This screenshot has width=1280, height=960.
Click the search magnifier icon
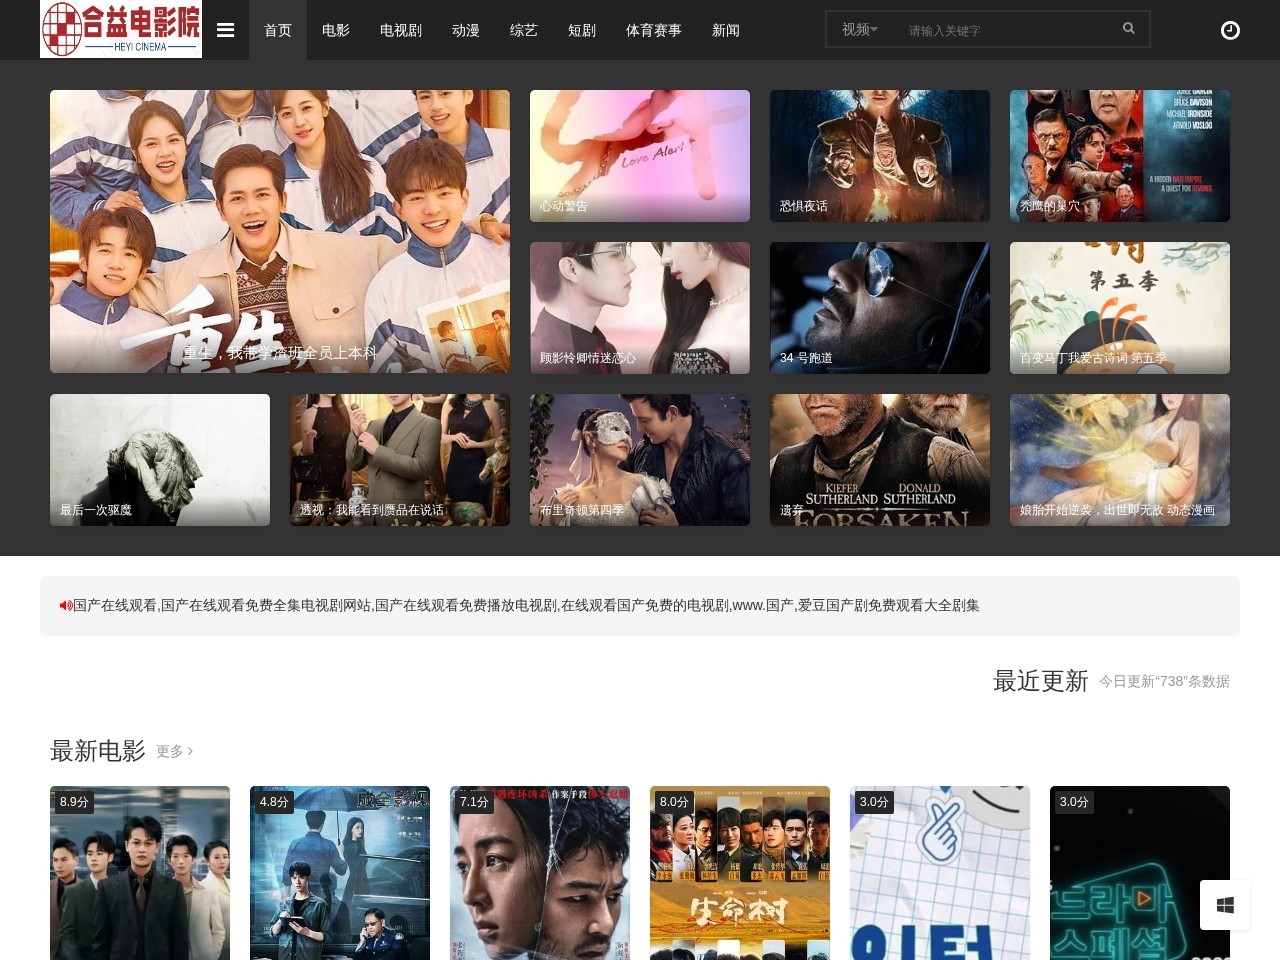(1128, 29)
